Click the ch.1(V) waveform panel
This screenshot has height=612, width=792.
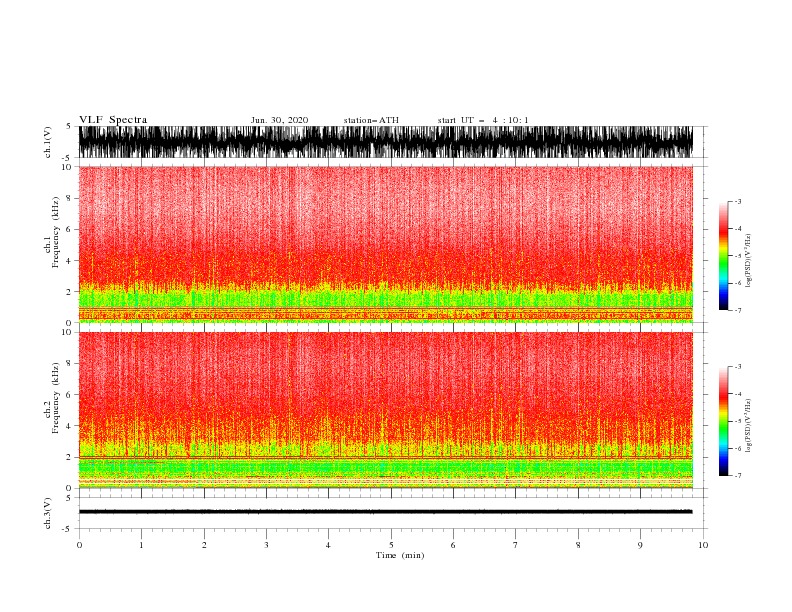(x=386, y=142)
